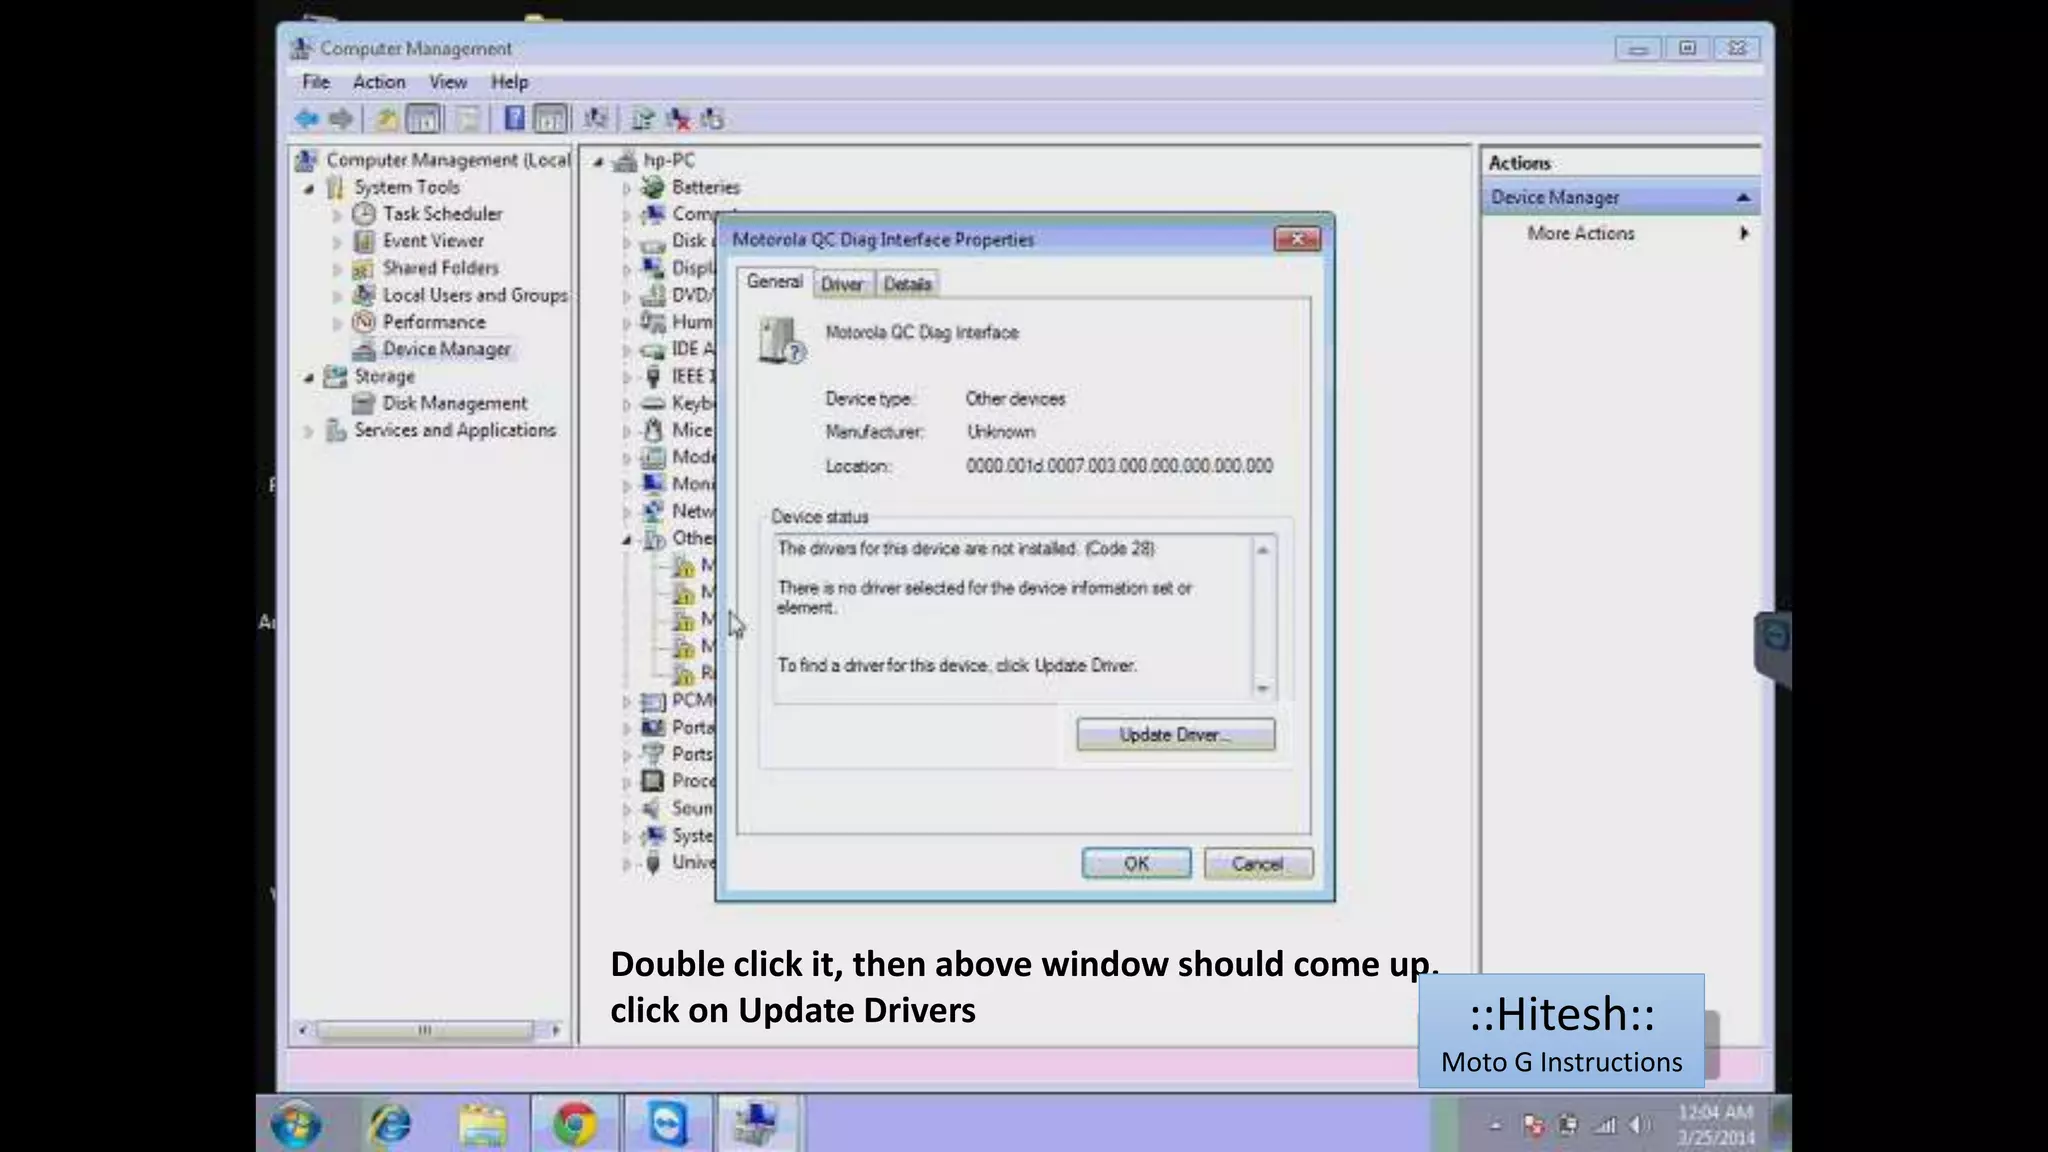Click the Update Driver button
Screen dimensions: 2048x1152
[x=1175, y=735]
